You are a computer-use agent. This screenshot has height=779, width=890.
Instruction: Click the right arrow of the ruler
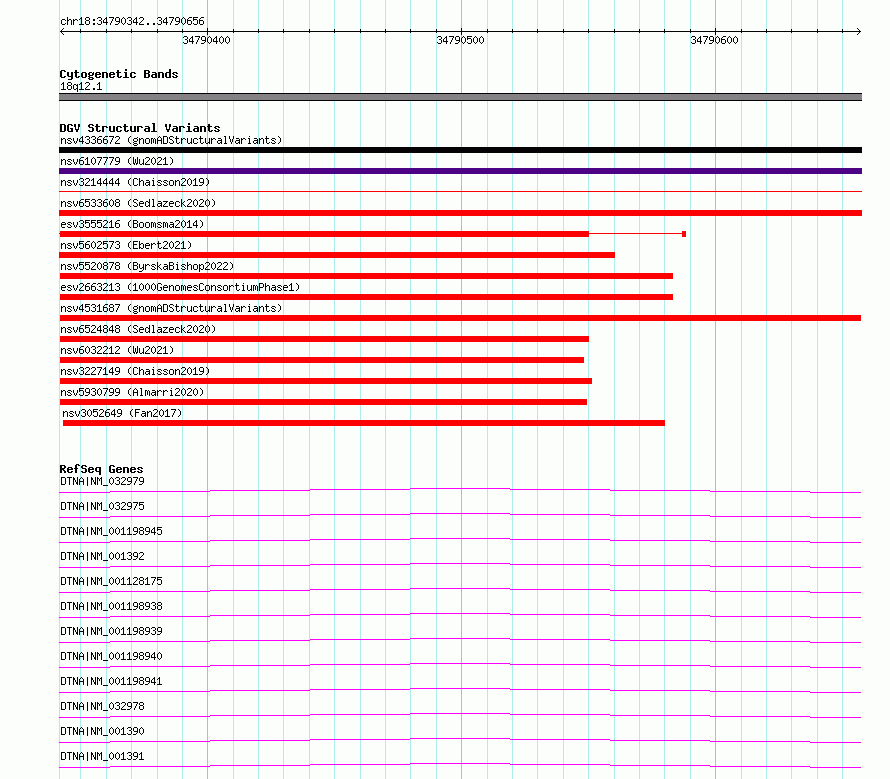[x=859, y=31]
